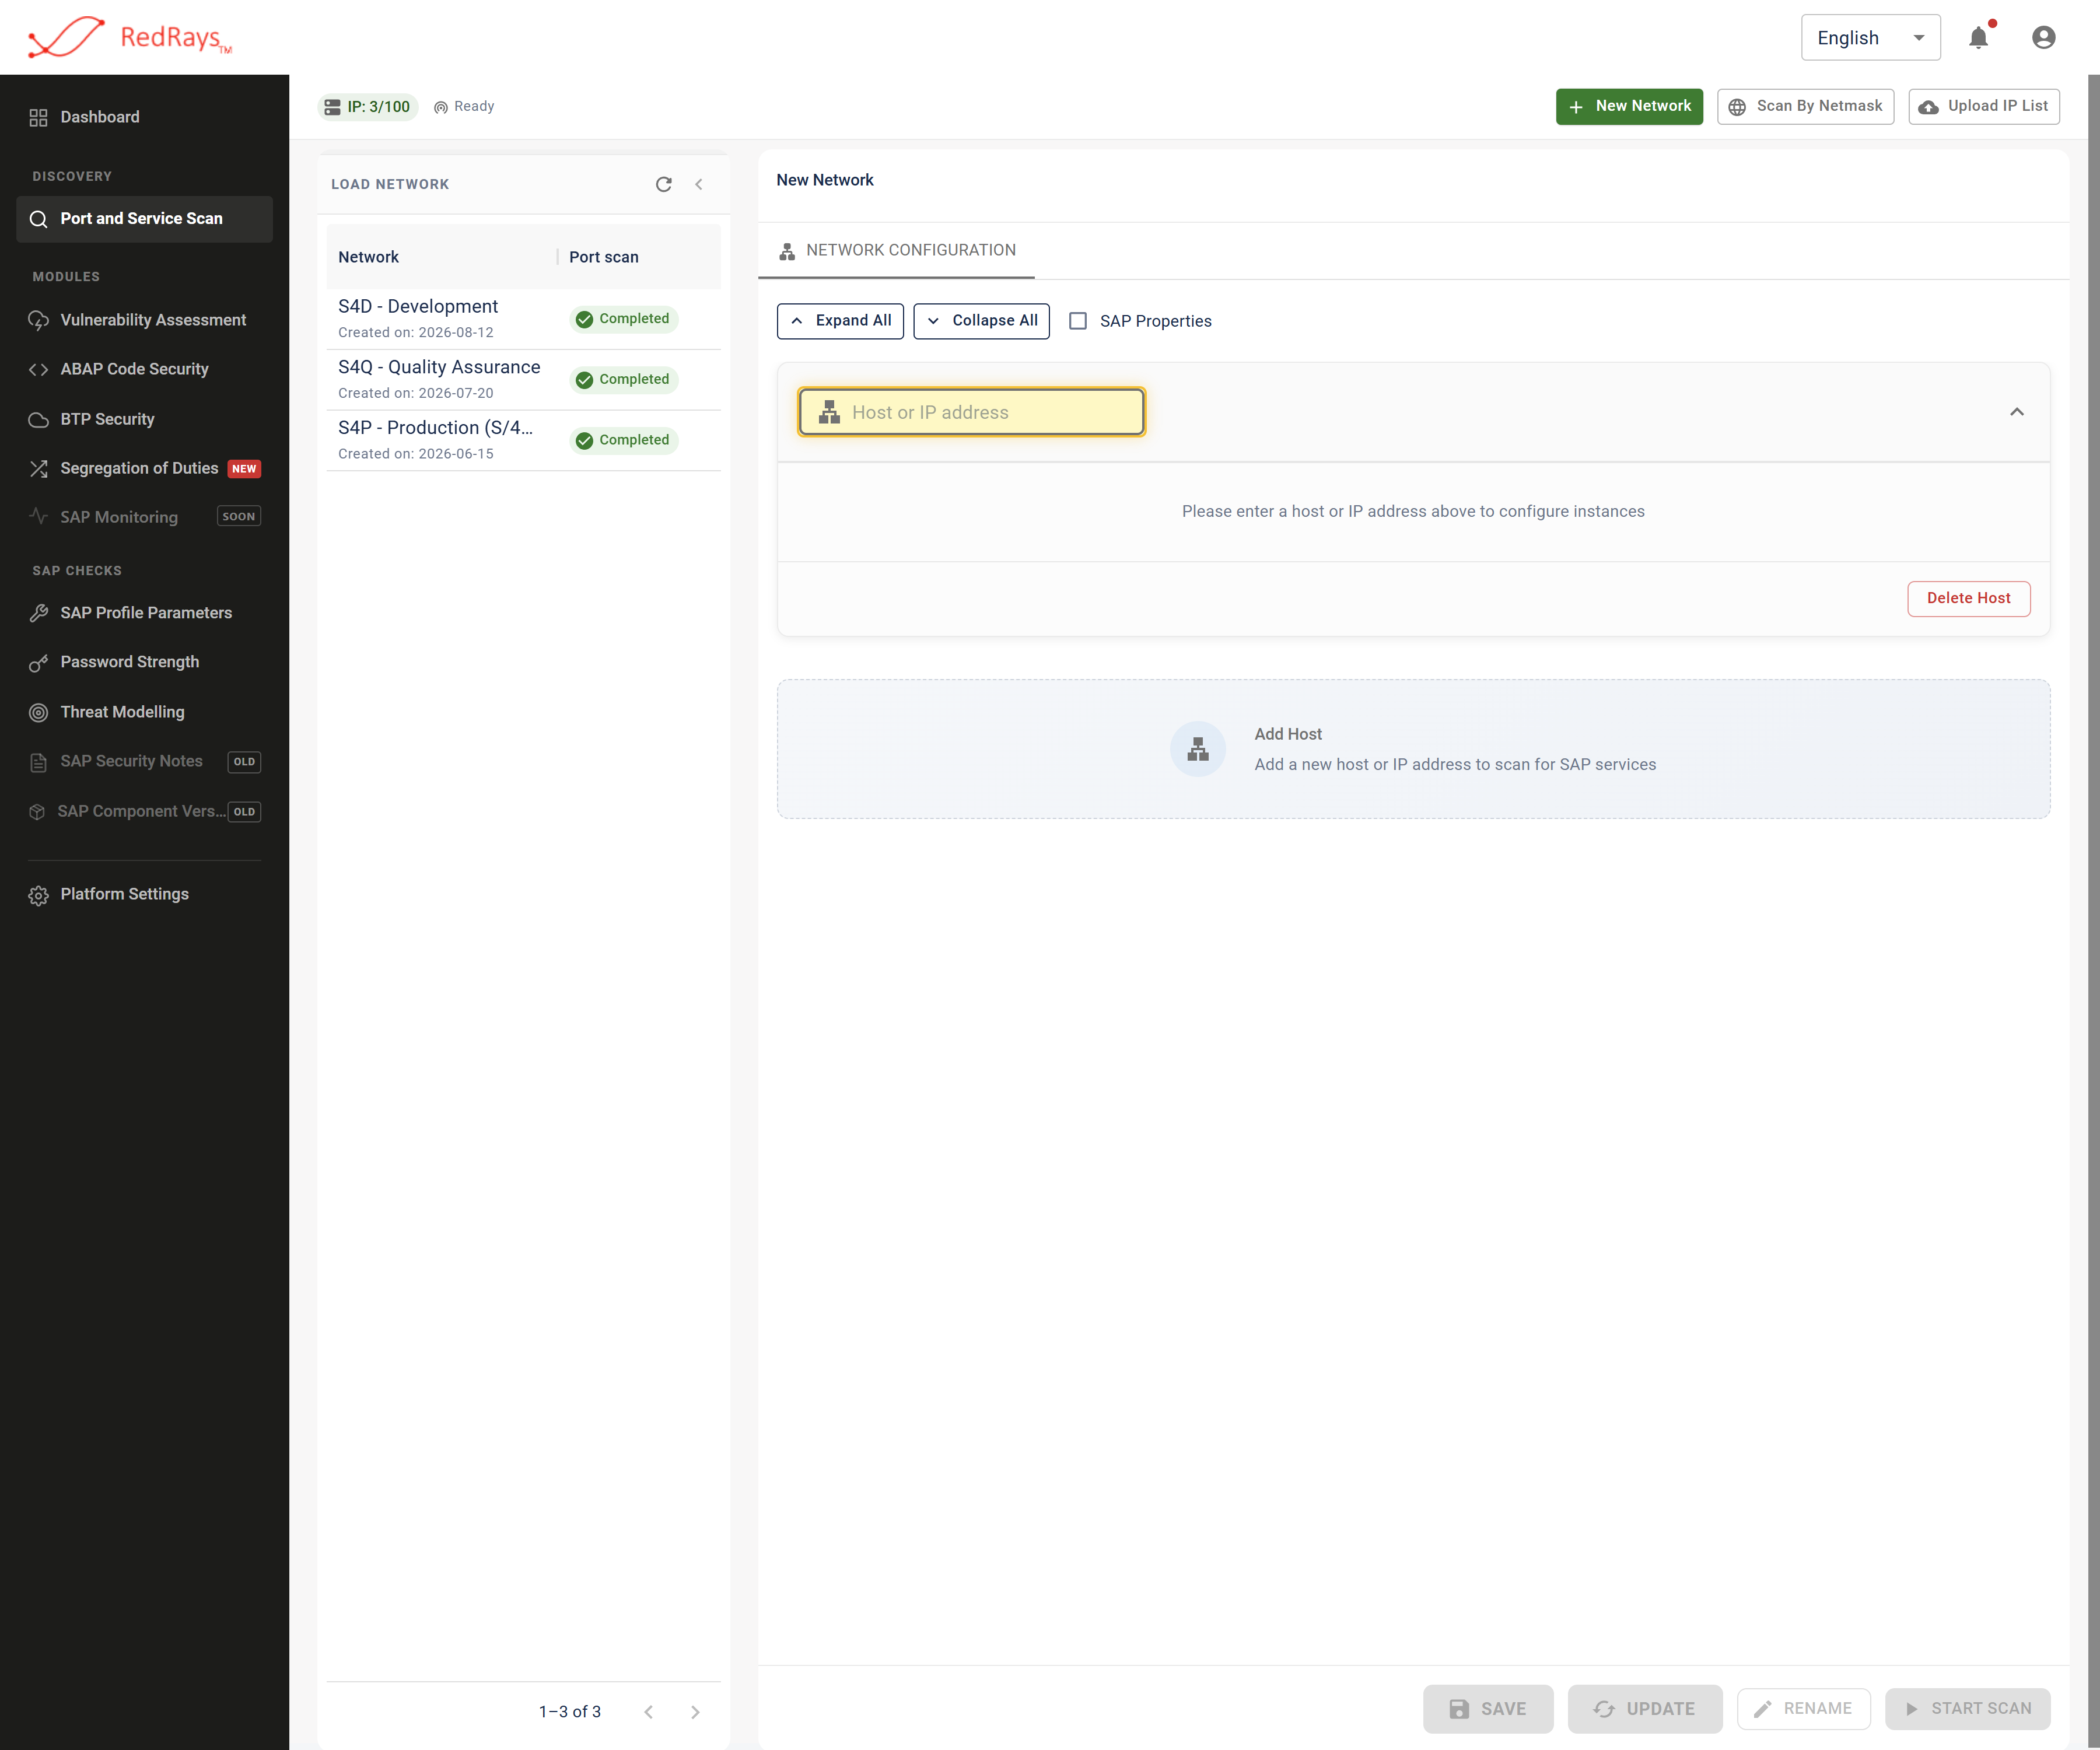
Task: Click the Vulnerability Assessment icon
Action: (38, 320)
